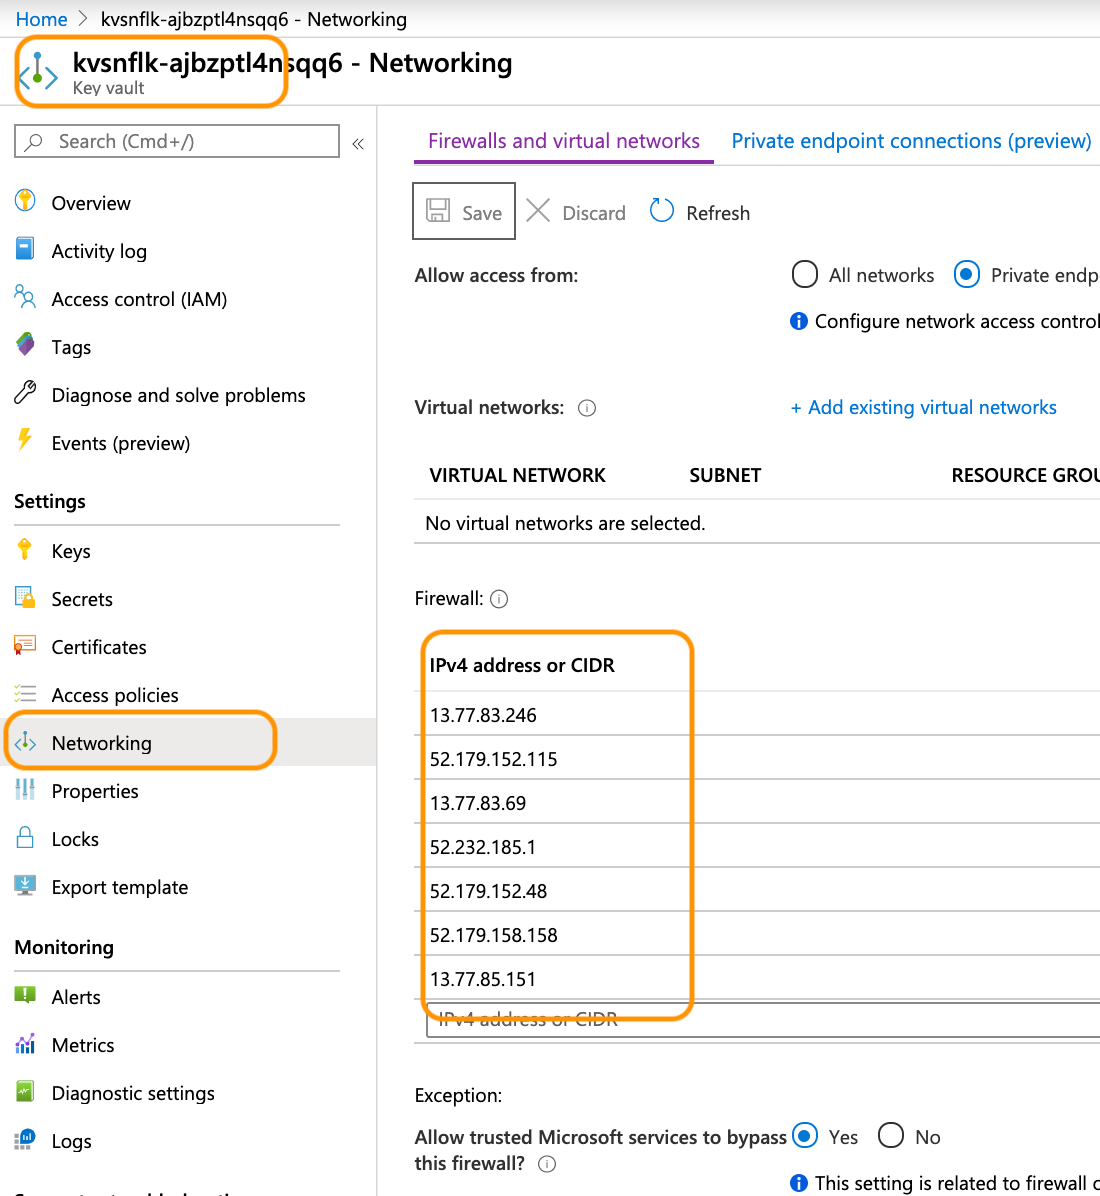Click the empty IPv4 address or CIDR input
Image resolution: width=1100 pixels, height=1196 pixels.
pyautogui.click(x=763, y=1020)
